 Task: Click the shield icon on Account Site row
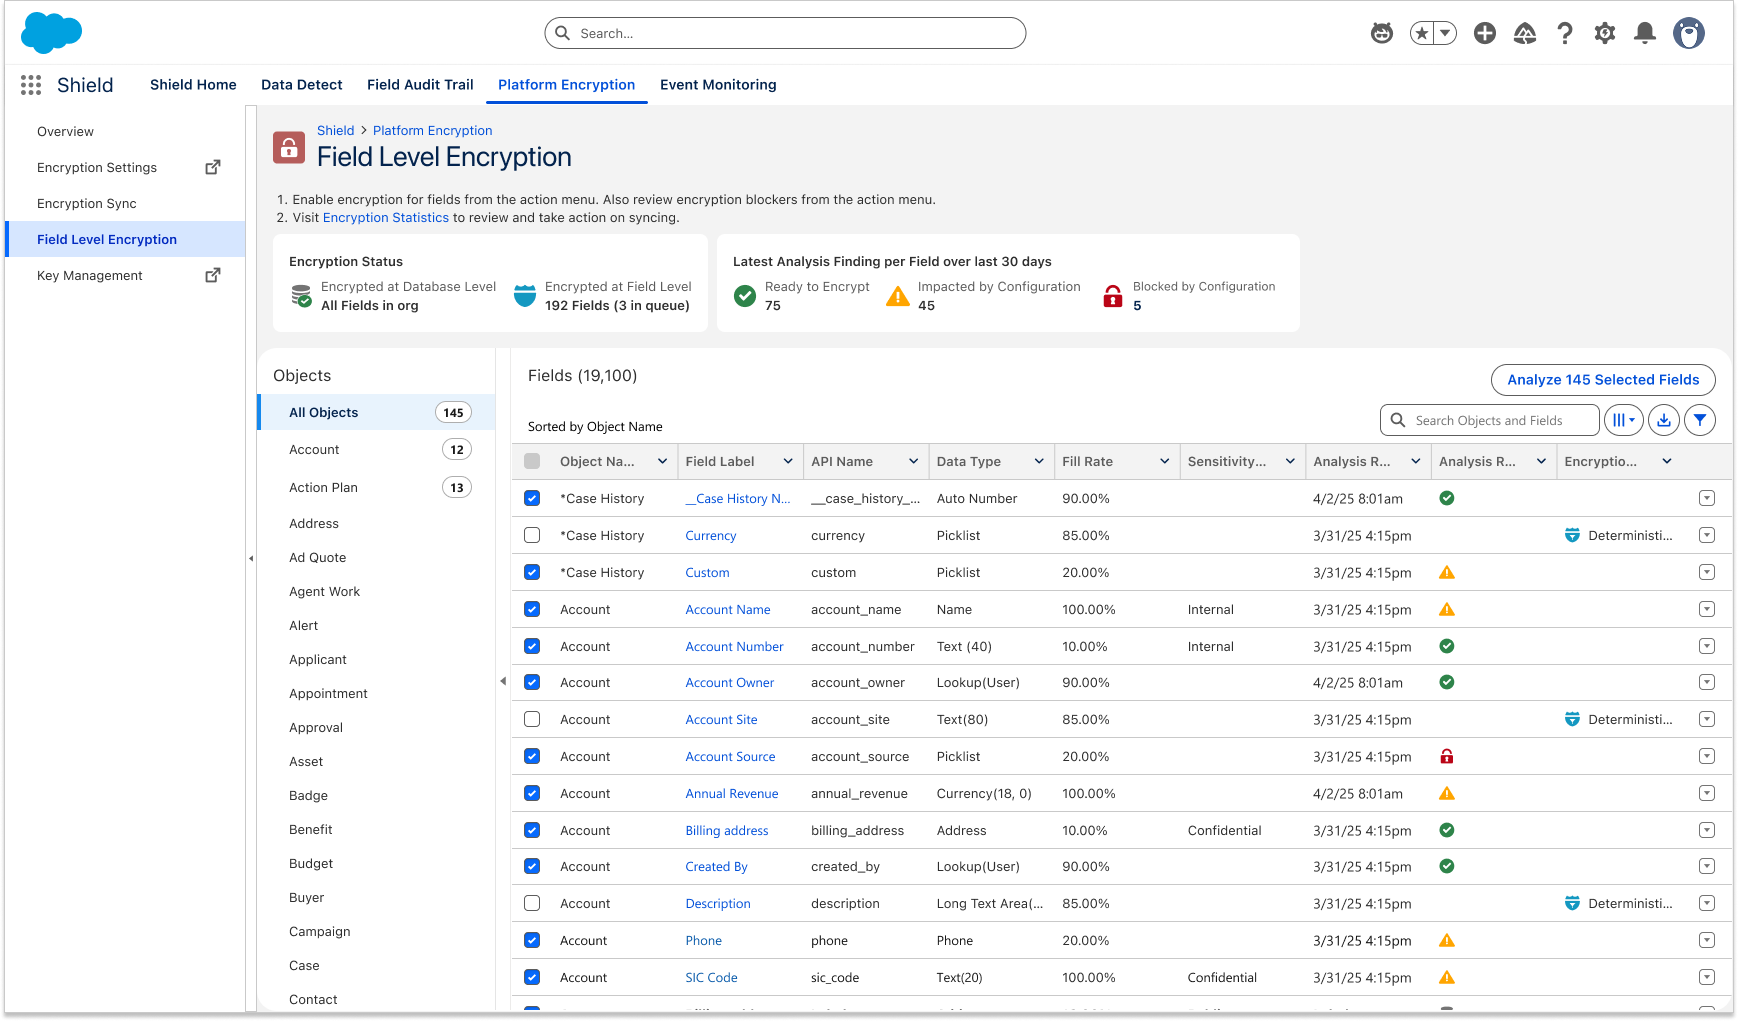coord(1573,719)
